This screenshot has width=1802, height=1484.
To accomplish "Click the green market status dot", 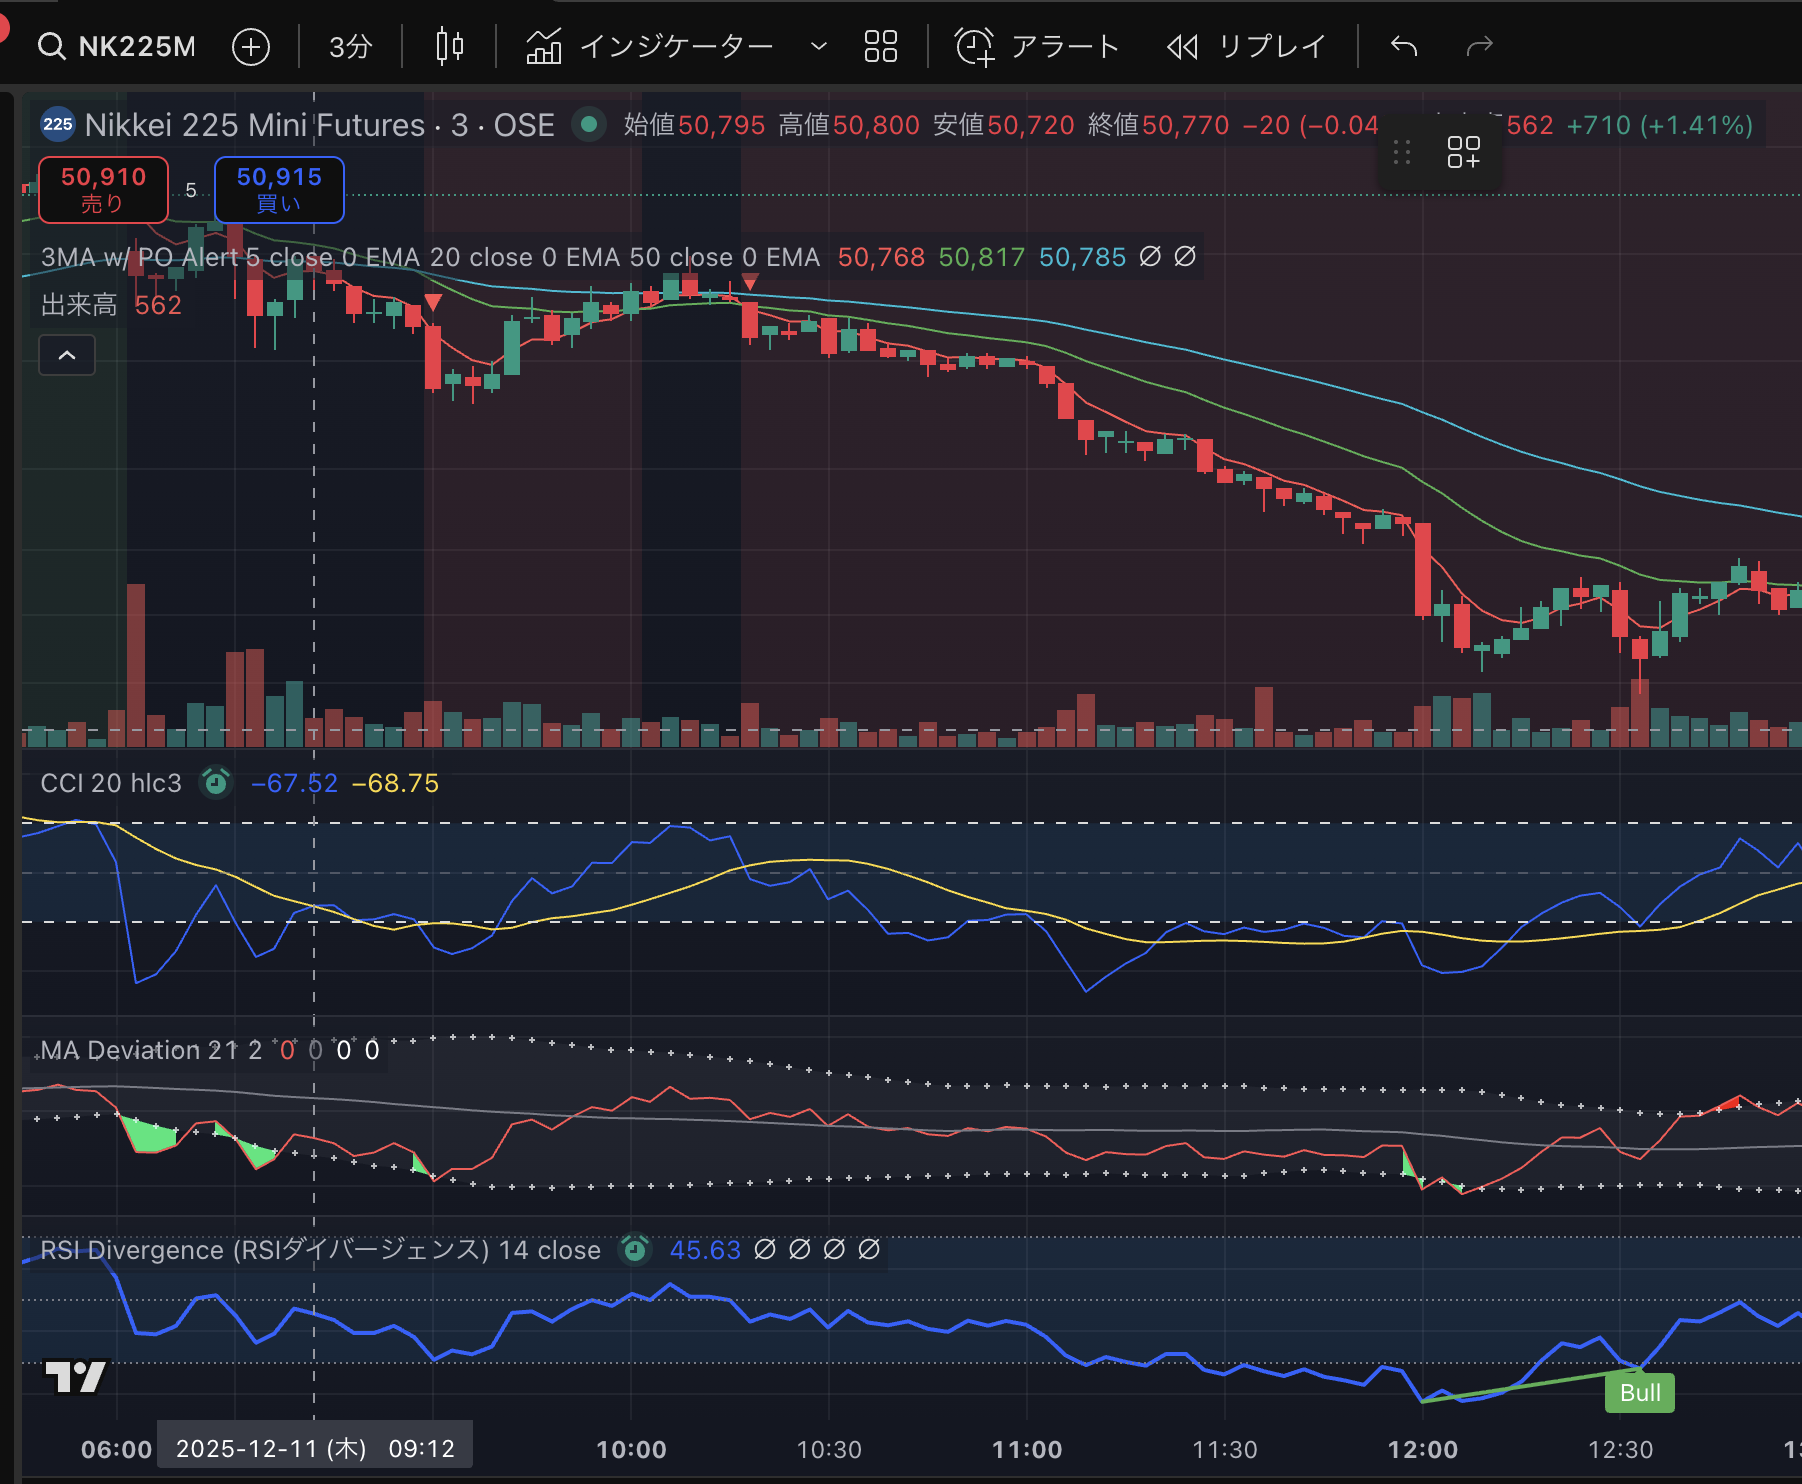I will pos(589,125).
